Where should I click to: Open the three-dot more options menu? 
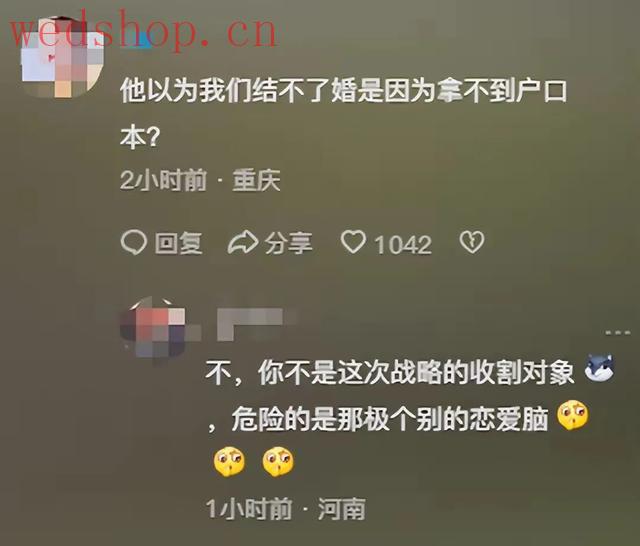[618, 333]
